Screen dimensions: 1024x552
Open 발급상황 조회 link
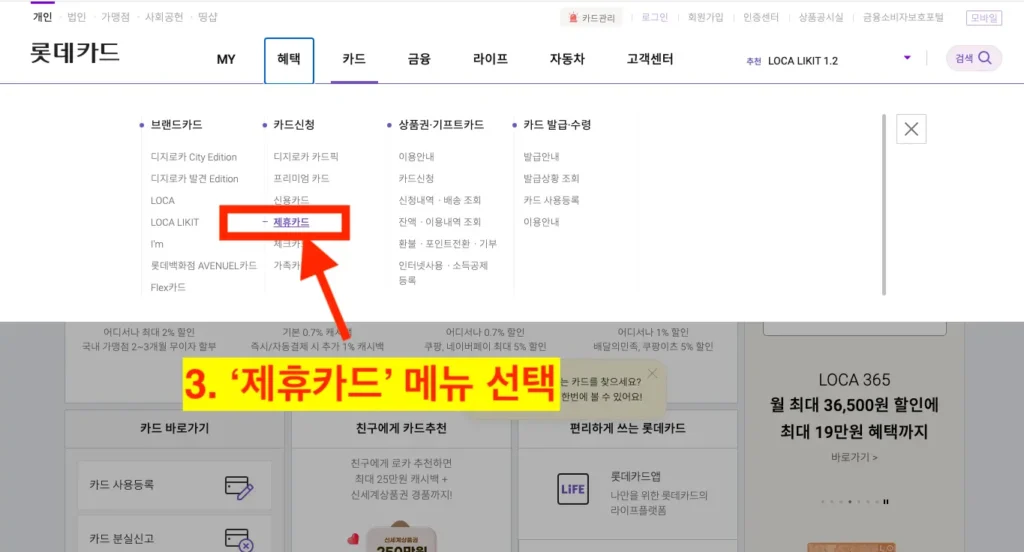551,178
